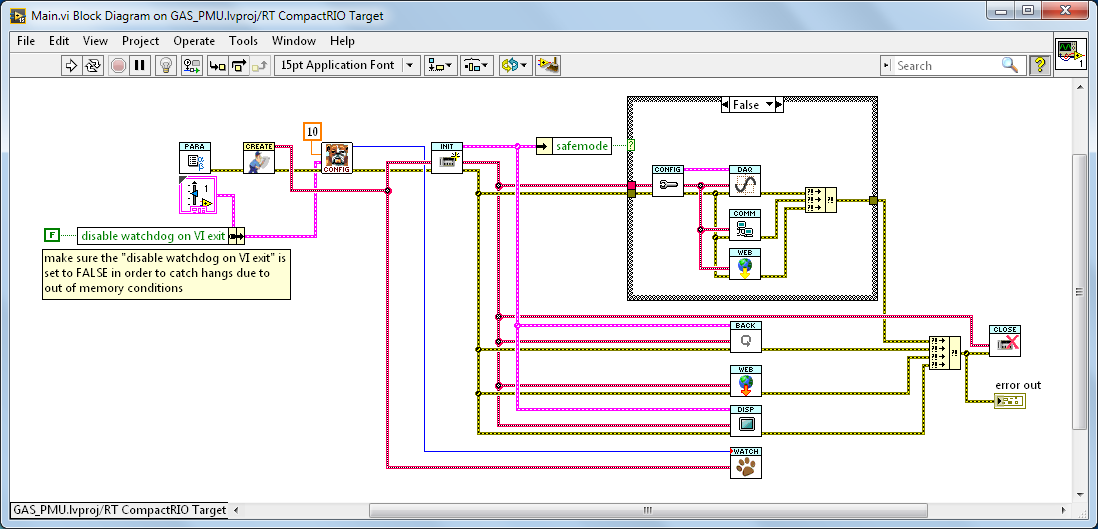This screenshot has width=1098, height=529.
Task: Click Run Continuously in the toolbar
Action: (x=93, y=65)
